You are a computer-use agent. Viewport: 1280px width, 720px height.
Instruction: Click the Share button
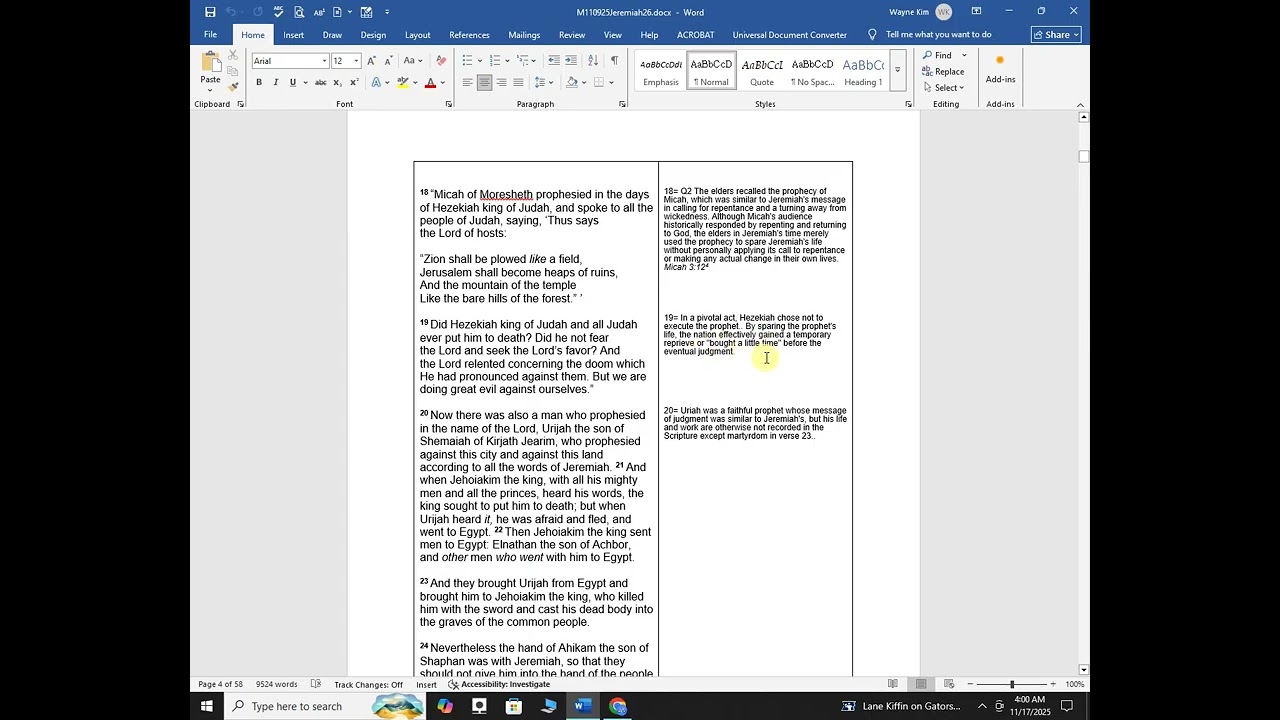click(x=1056, y=35)
